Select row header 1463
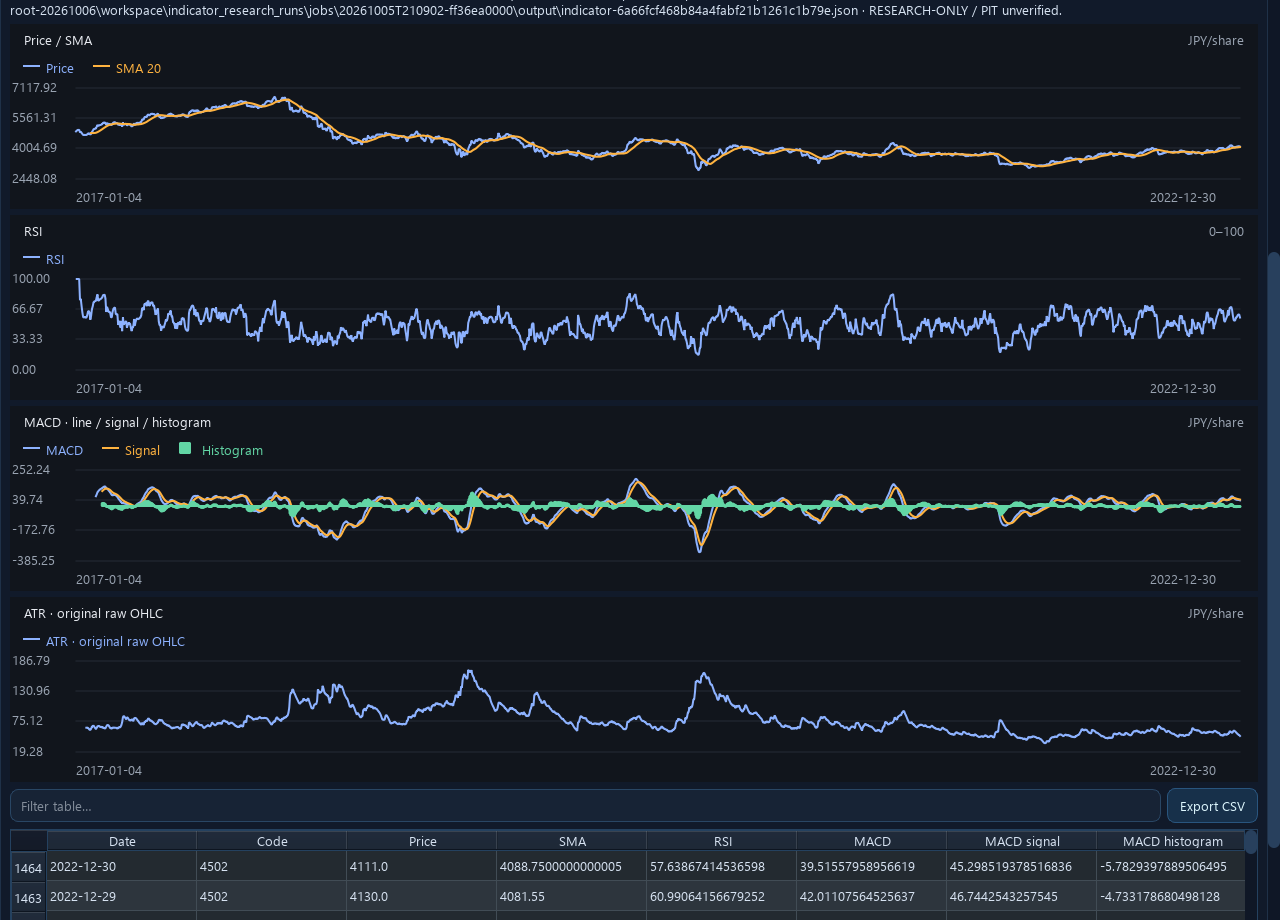Viewport: 1280px width, 920px height. [29, 896]
